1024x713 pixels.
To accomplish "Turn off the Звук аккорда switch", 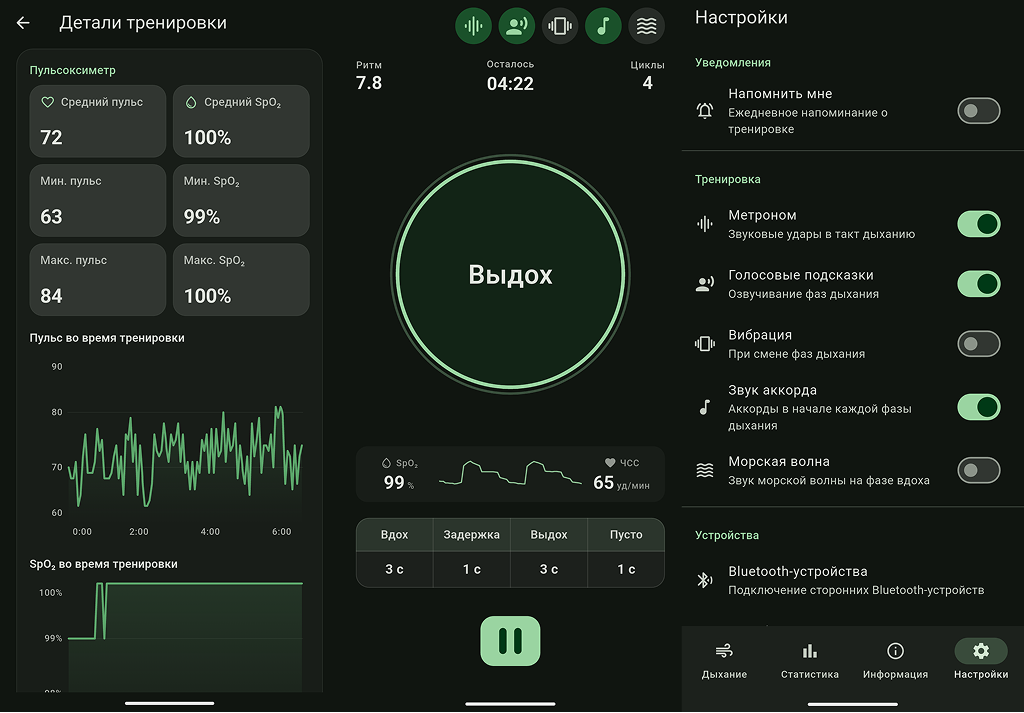I will pos(978,407).
